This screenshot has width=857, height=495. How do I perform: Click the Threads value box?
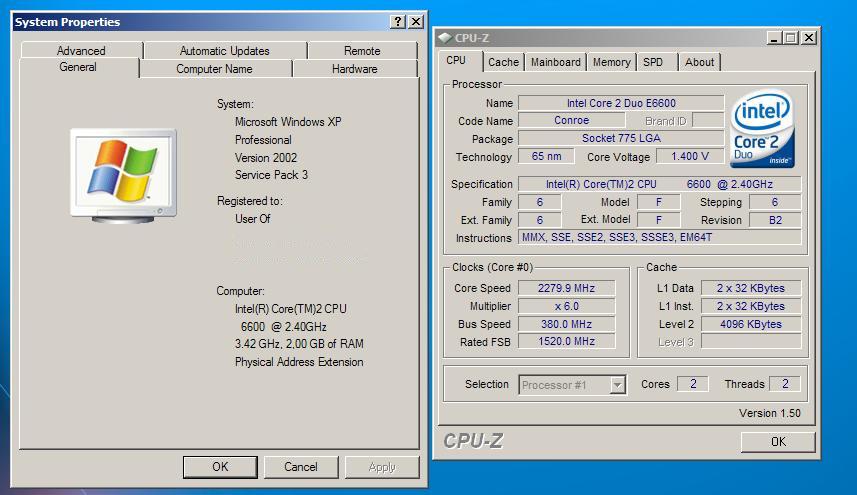point(785,384)
